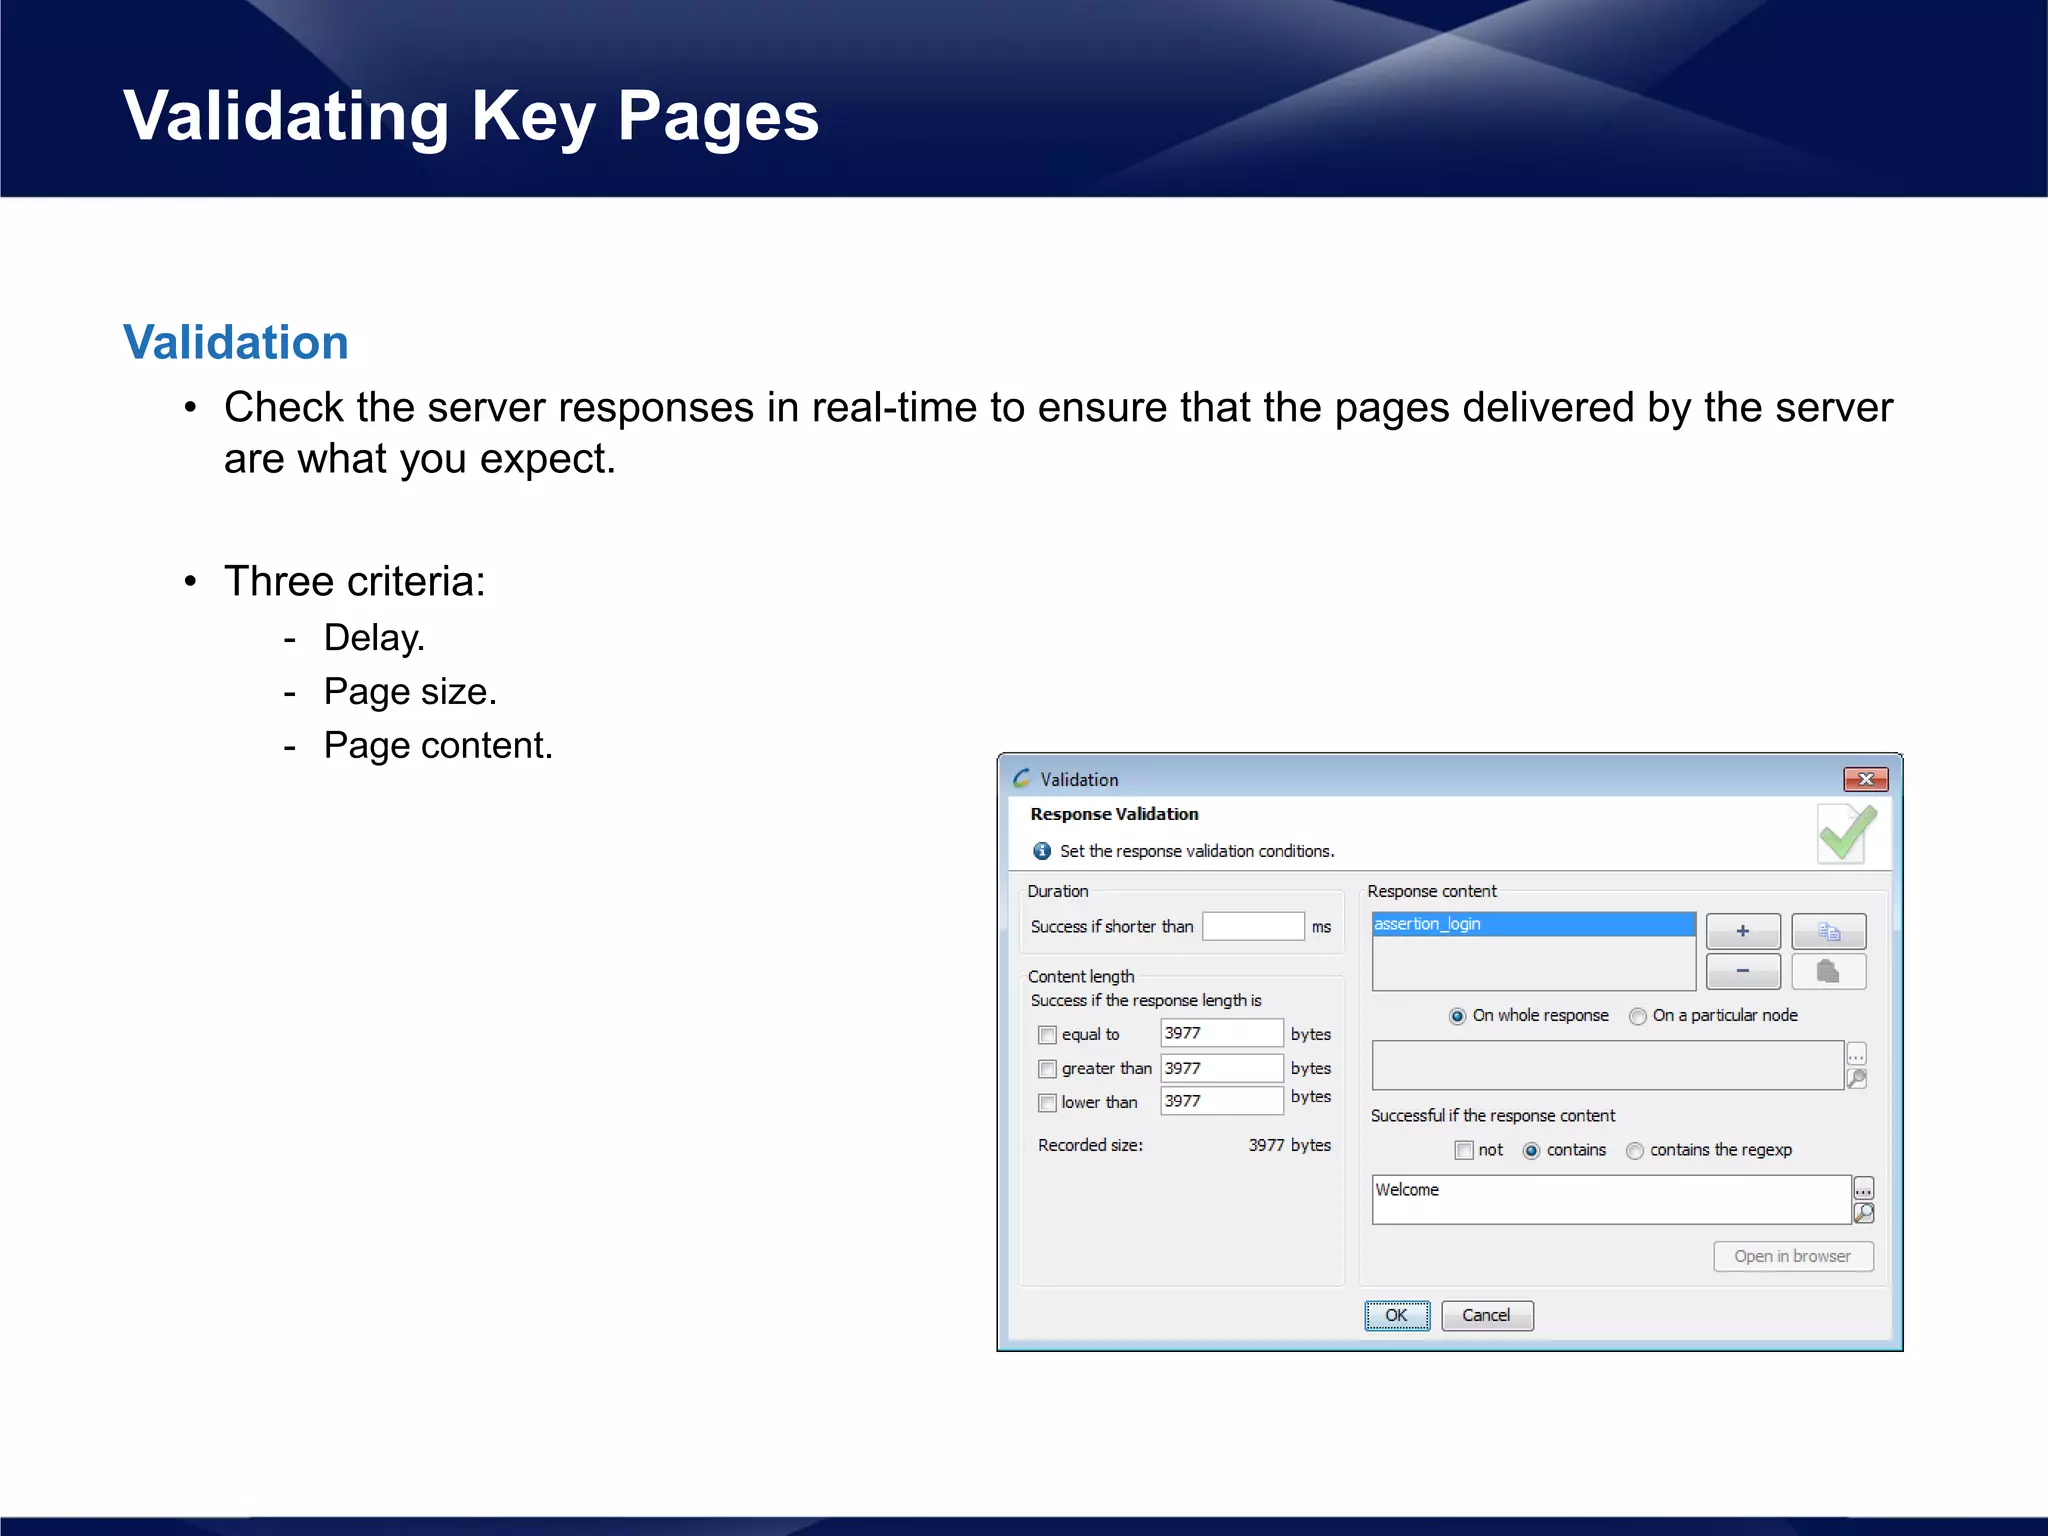This screenshot has width=2048, height=1536.
Task: Select 'contains the regexp' radio button
Action: pyautogui.click(x=1635, y=1151)
